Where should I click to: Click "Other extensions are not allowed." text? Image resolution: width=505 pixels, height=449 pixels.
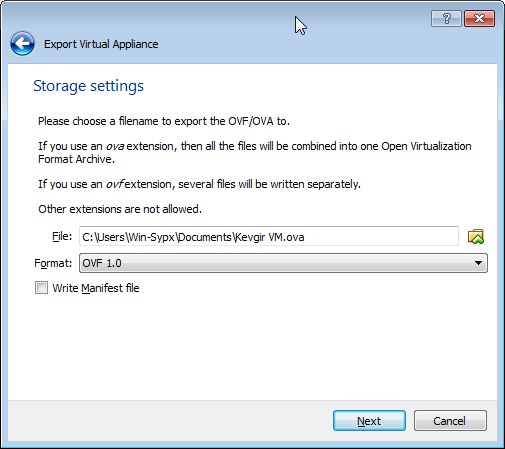[120, 209]
